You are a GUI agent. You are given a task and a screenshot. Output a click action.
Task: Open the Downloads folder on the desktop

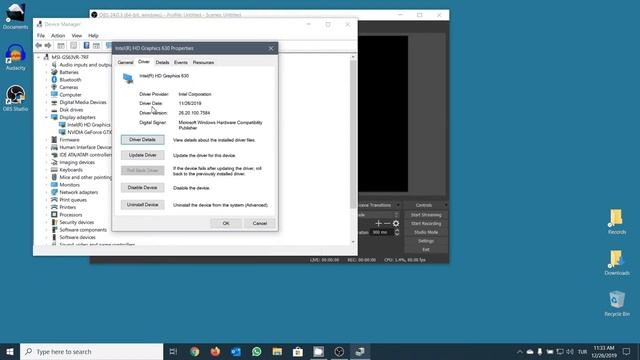617,262
